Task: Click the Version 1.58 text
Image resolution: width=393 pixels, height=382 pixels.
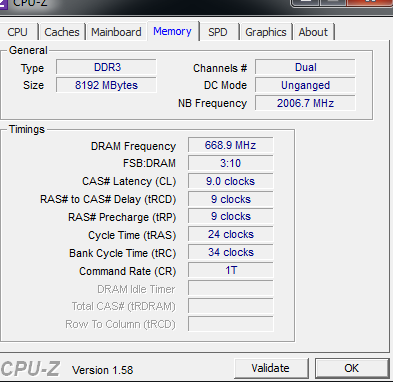Action: 103,370
